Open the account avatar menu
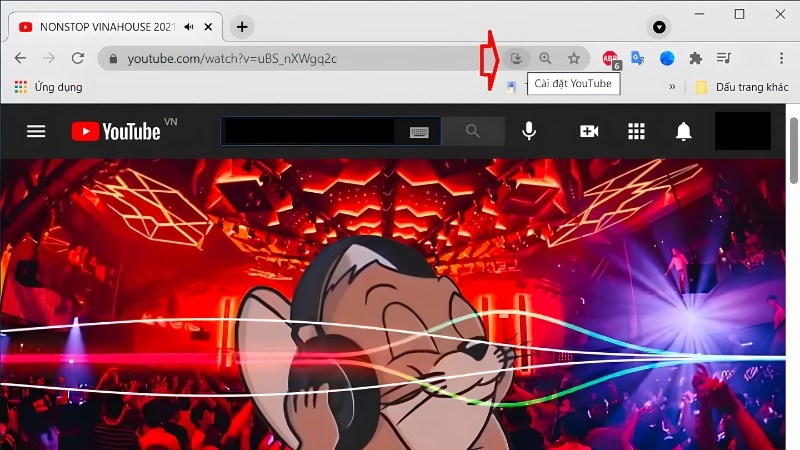This screenshot has height=450, width=800. pyautogui.click(x=742, y=131)
